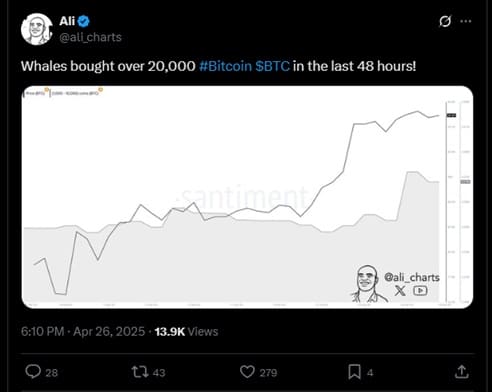
Task: Click the X logo in the chart watermark
Action: point(400,290)
